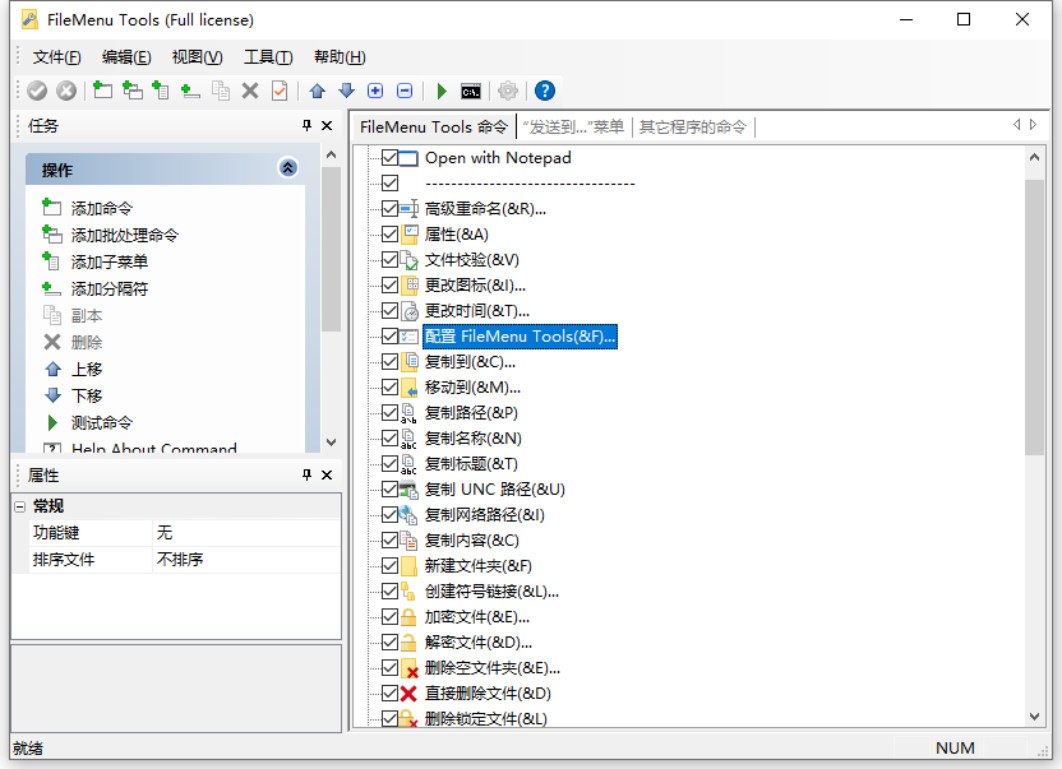This screenshot has width=1062, height=769.
Task: Open the 排序文件 value field showing 不排序
Action: (247, 559)
